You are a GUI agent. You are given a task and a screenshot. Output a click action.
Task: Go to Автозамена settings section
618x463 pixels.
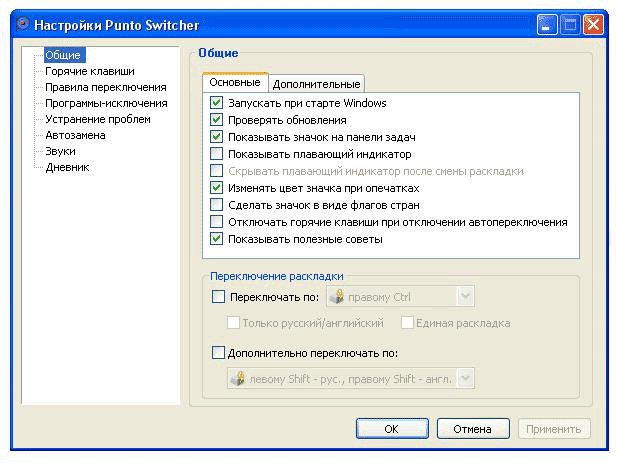click(x=75, y=135)
